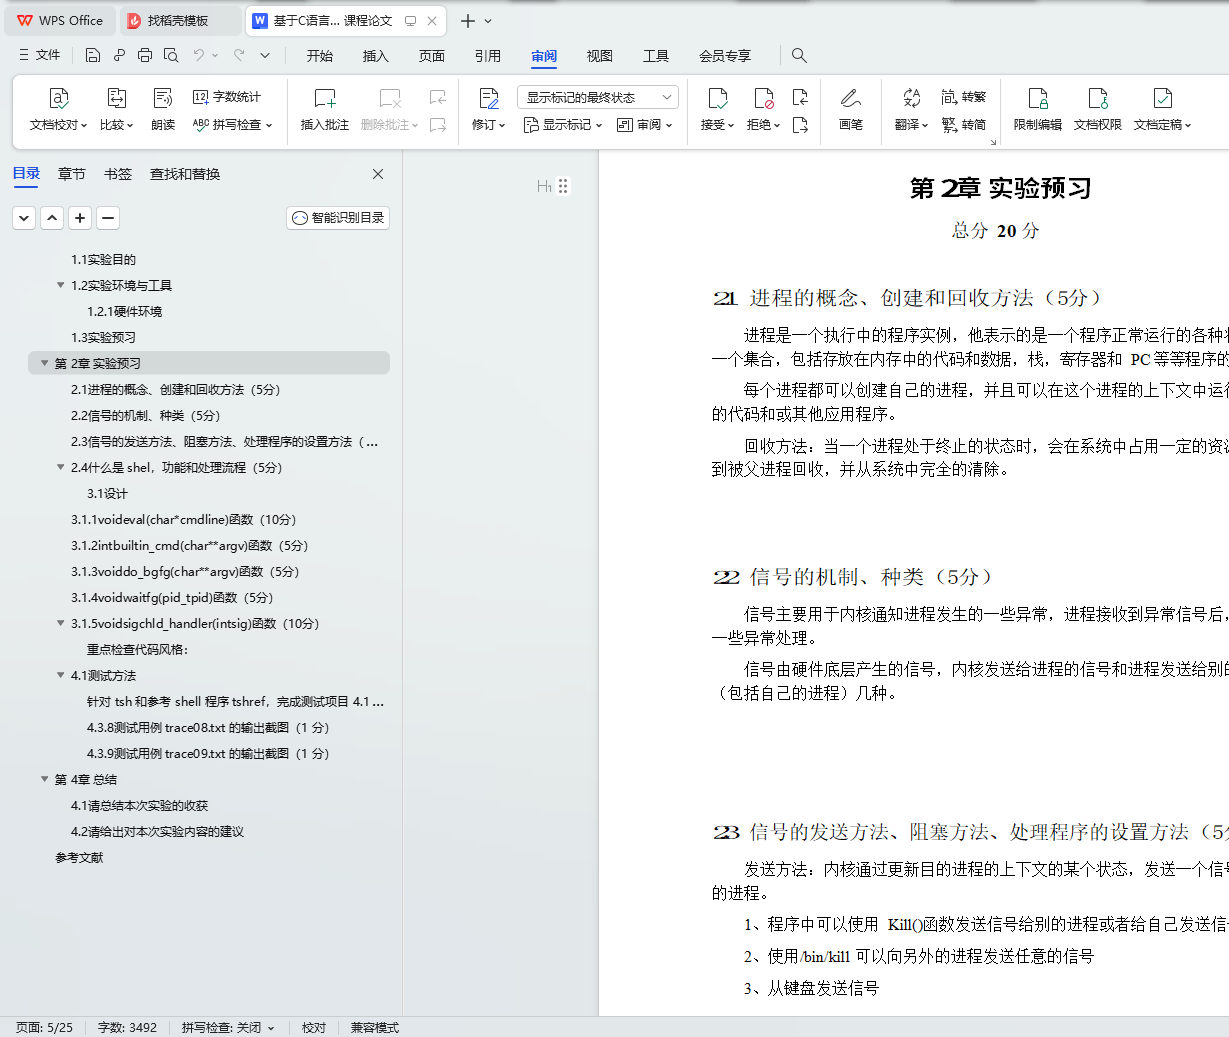
Task: Switch to the 书签 pane tab
Action: tap(118, 174)
